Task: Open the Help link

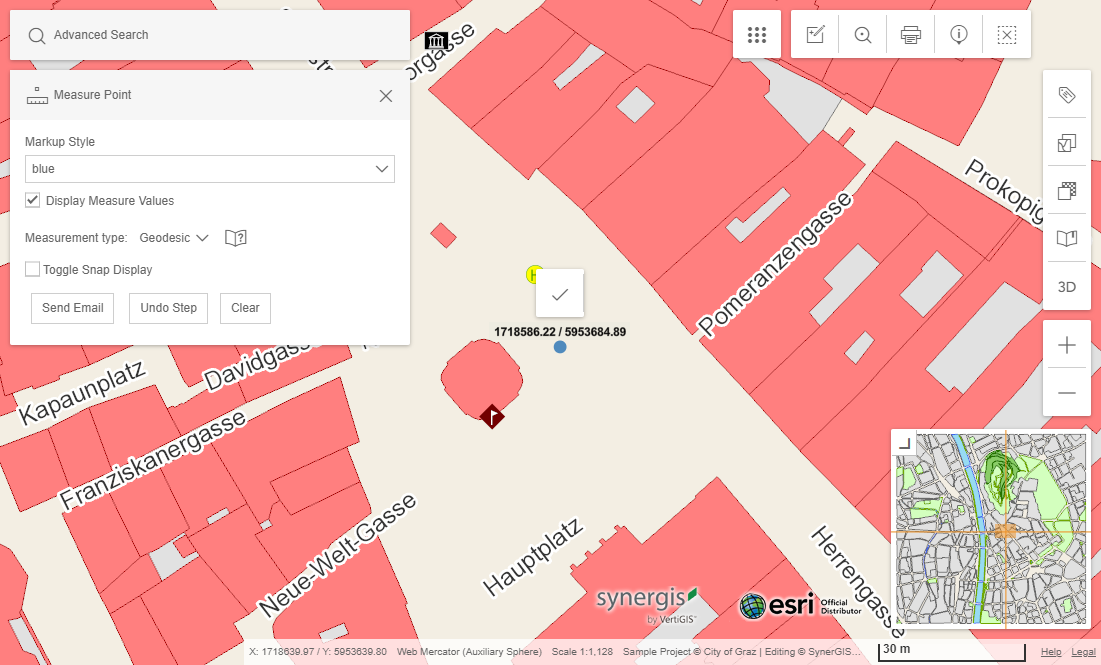Action: coord(1051,652)
